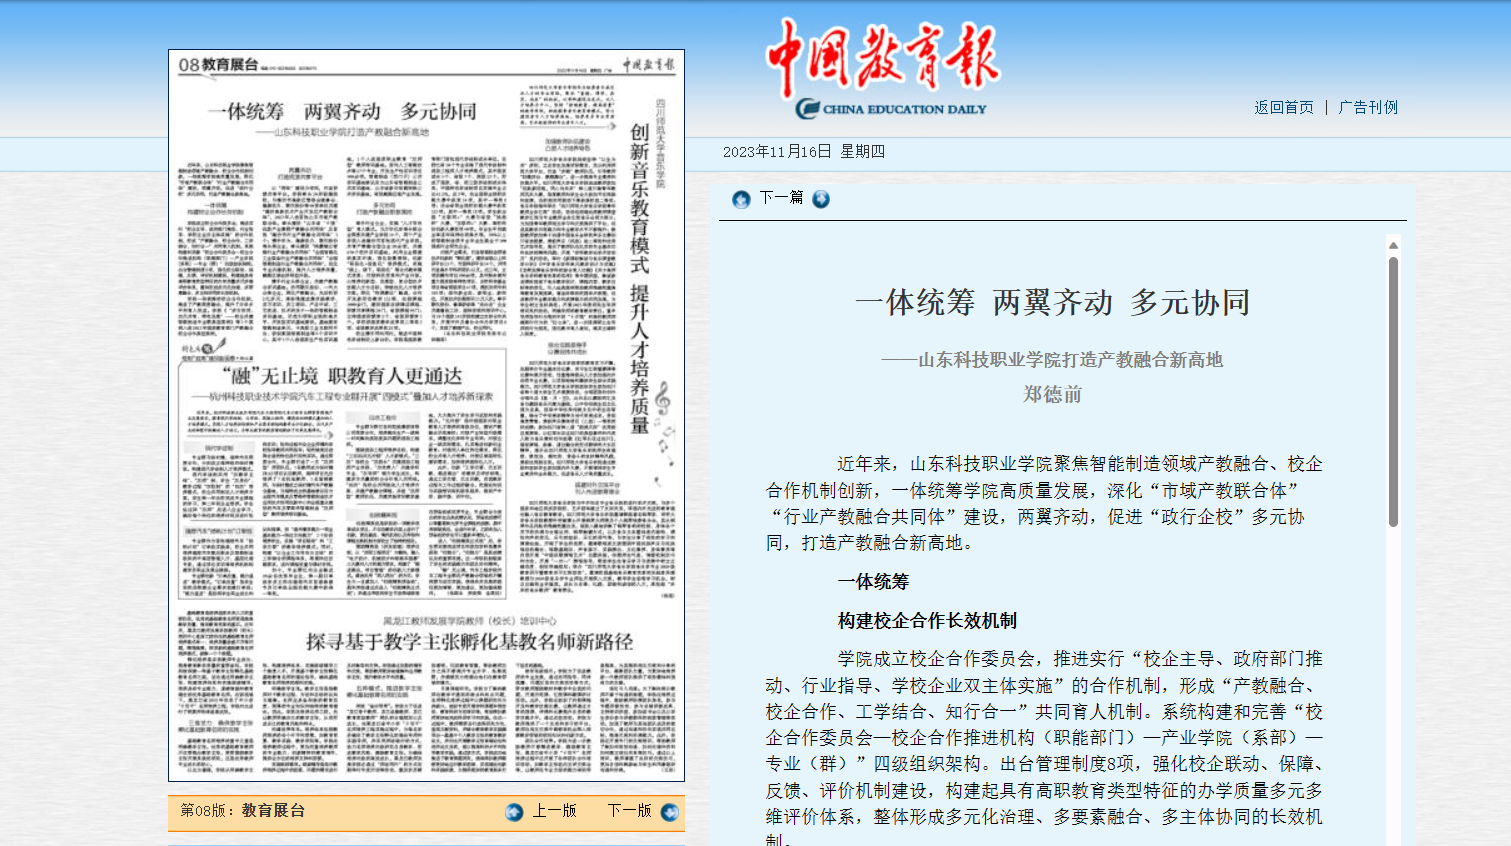Click the 08教育展台 header on page preview
The width and height of the screenshot is (1511, 846).
pyautogui.click(x=218, y=65)
